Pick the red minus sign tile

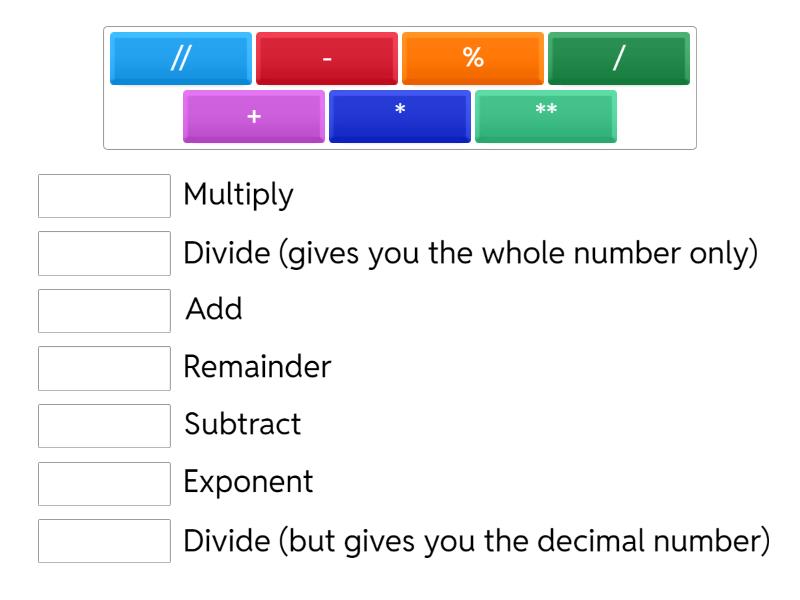[x=327, y=58]
